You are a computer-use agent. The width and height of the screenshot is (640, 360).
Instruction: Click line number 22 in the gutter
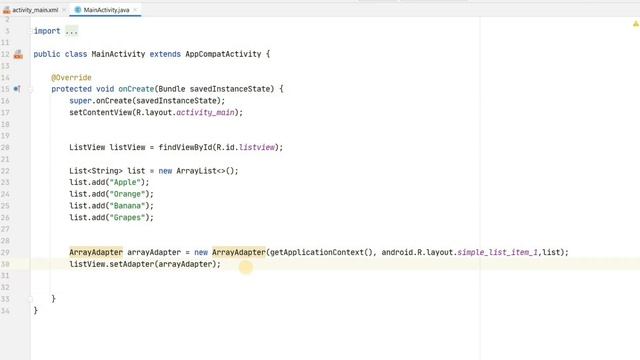pos(5,171)
